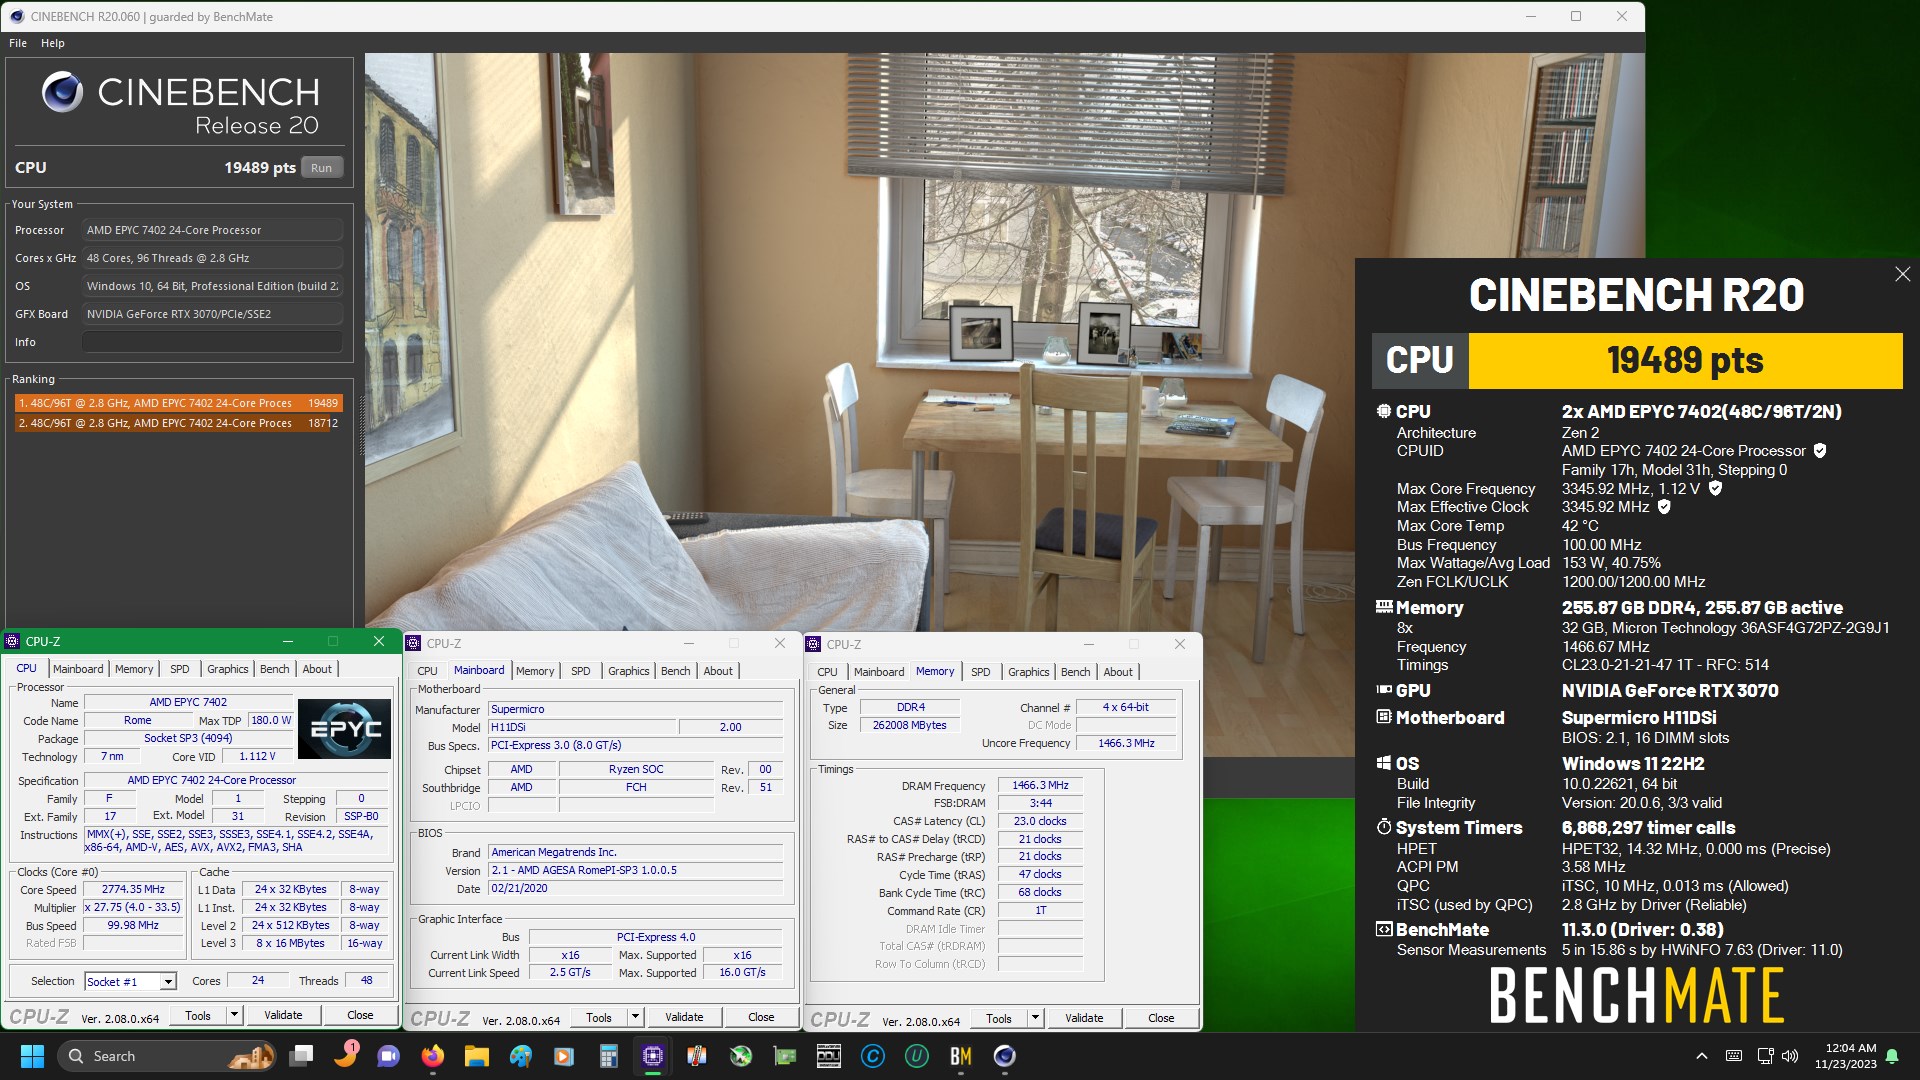Image resolution: width=1920 pixels, height=1080 pixels.
Task: Click the DRAM Frequency value 1466.3 MHz
Action: pyautogui.click(x=1040, y=786)
